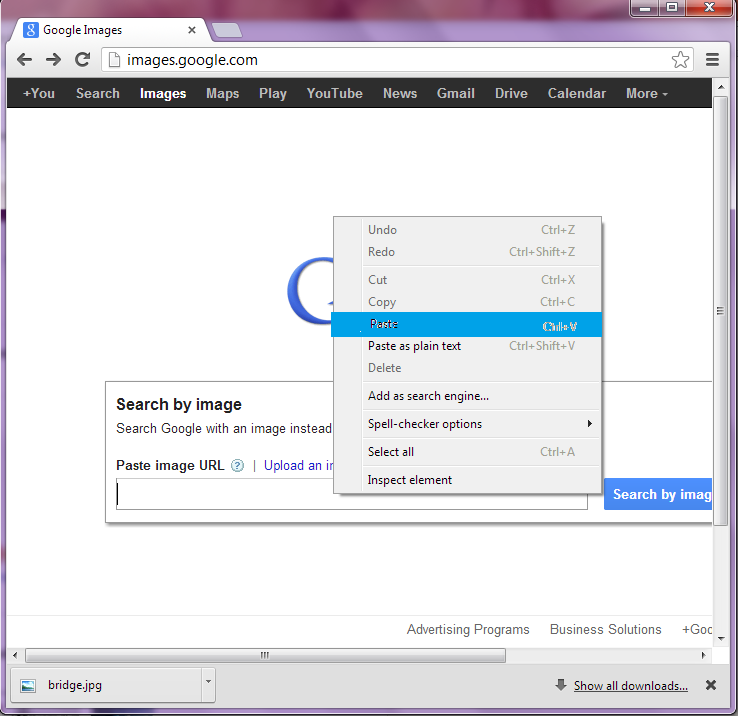
Task: Click the Search by image heading text
Action: tap(179, 404)
